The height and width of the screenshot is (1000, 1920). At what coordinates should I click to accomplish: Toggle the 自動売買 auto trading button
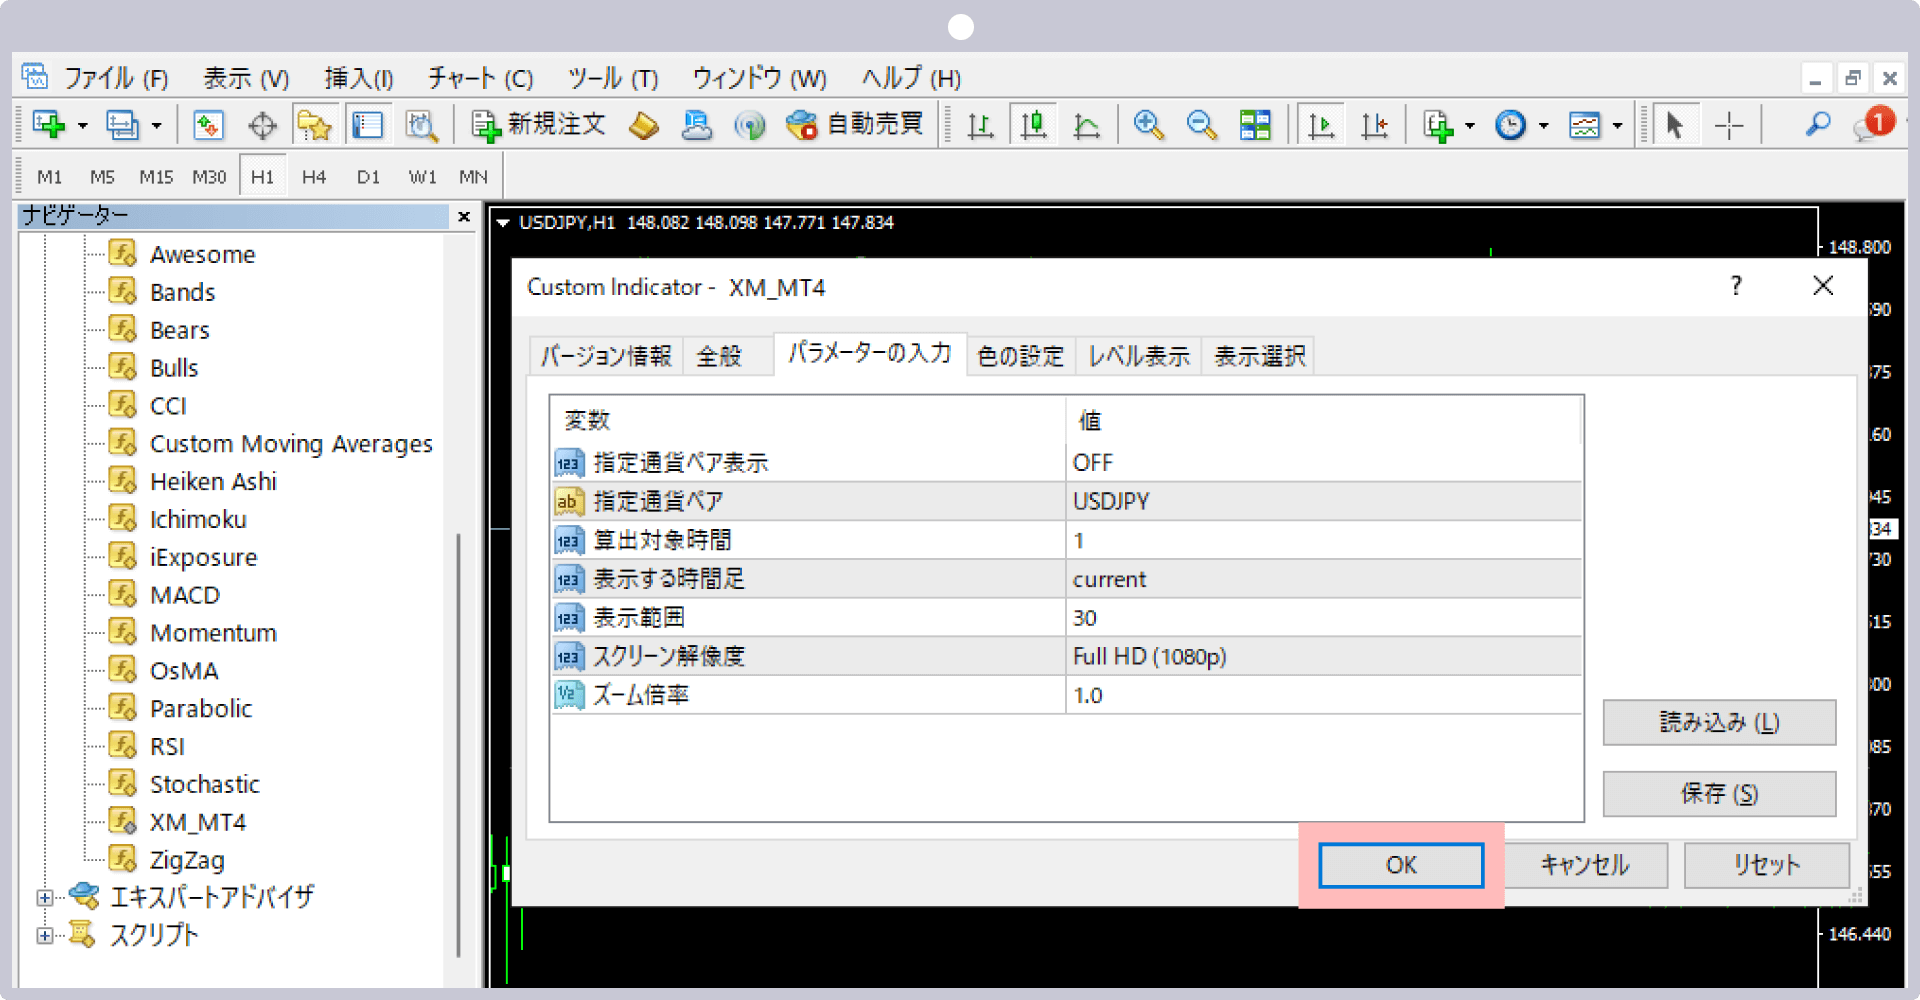854,125
